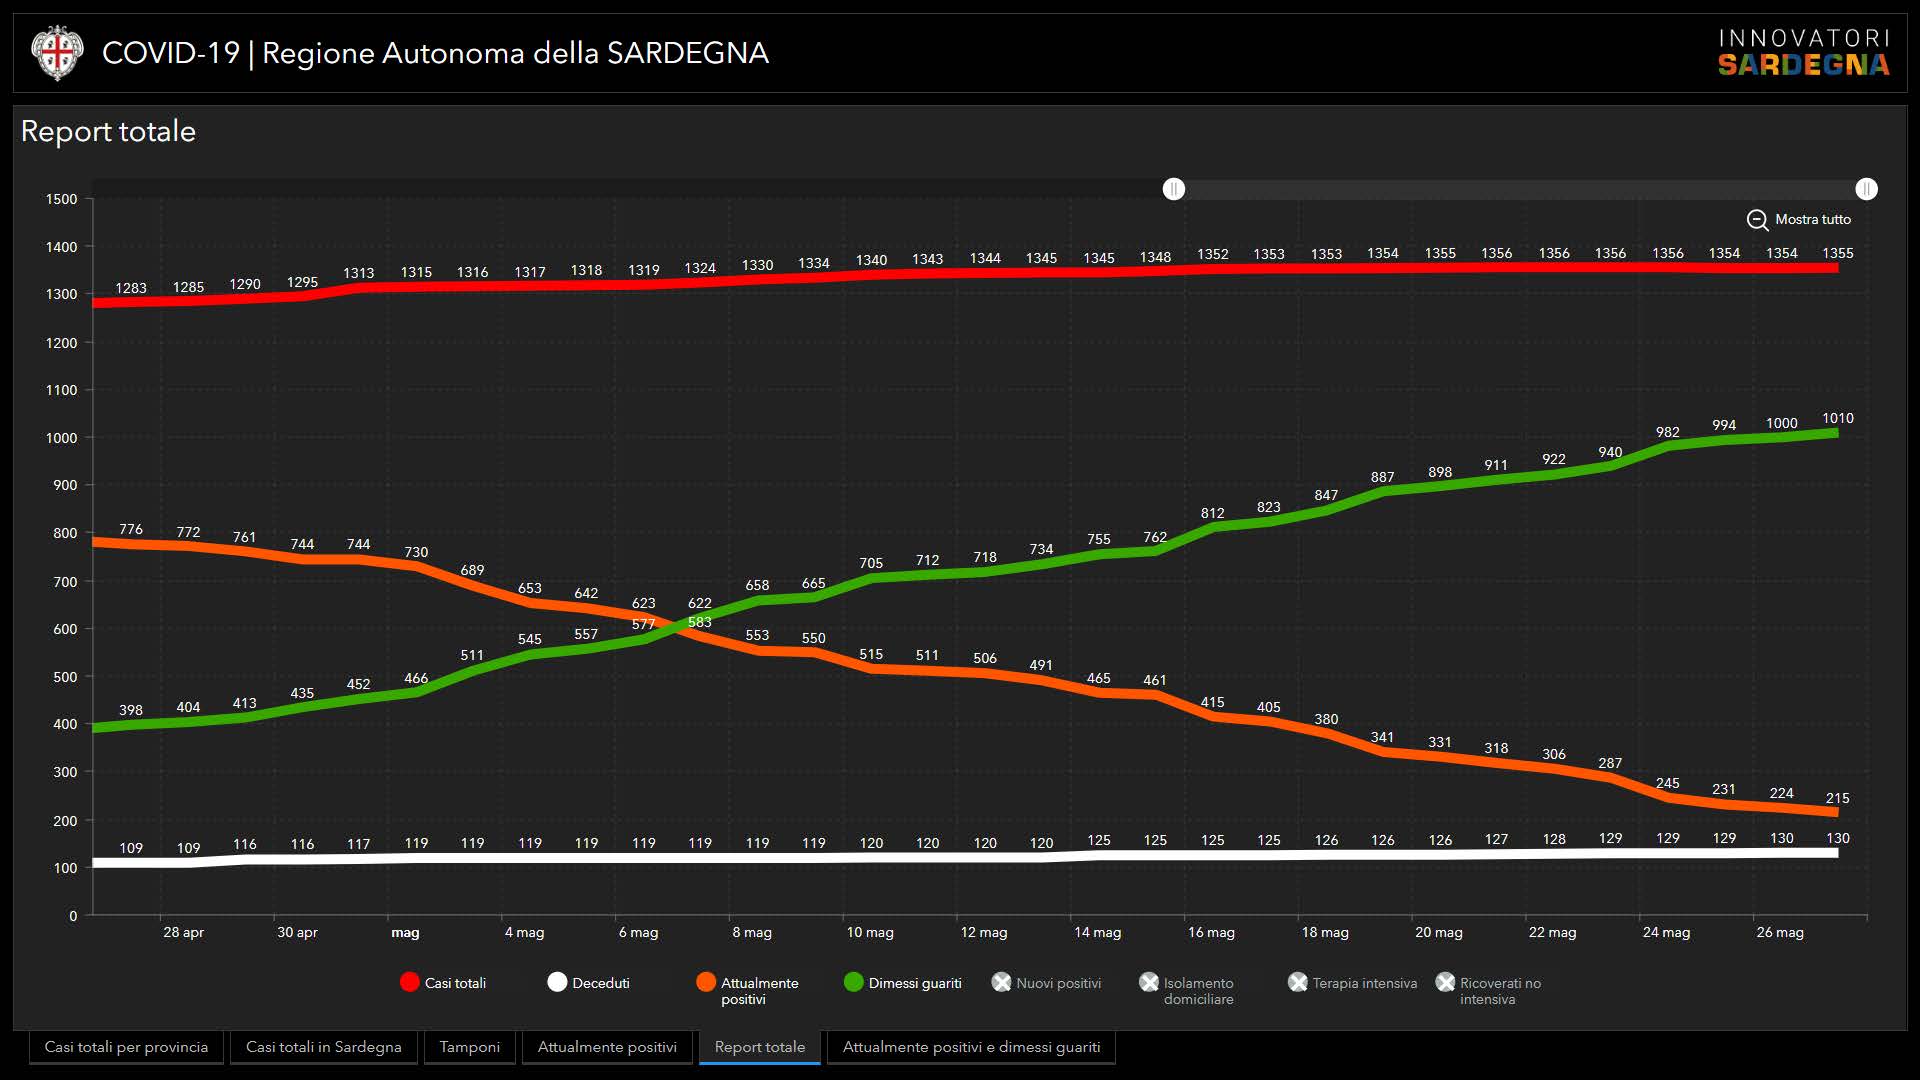This screenshot has width=1920, height=1080.
Task: Click the Innovatori Sardegna logo
Action: 1803,53
